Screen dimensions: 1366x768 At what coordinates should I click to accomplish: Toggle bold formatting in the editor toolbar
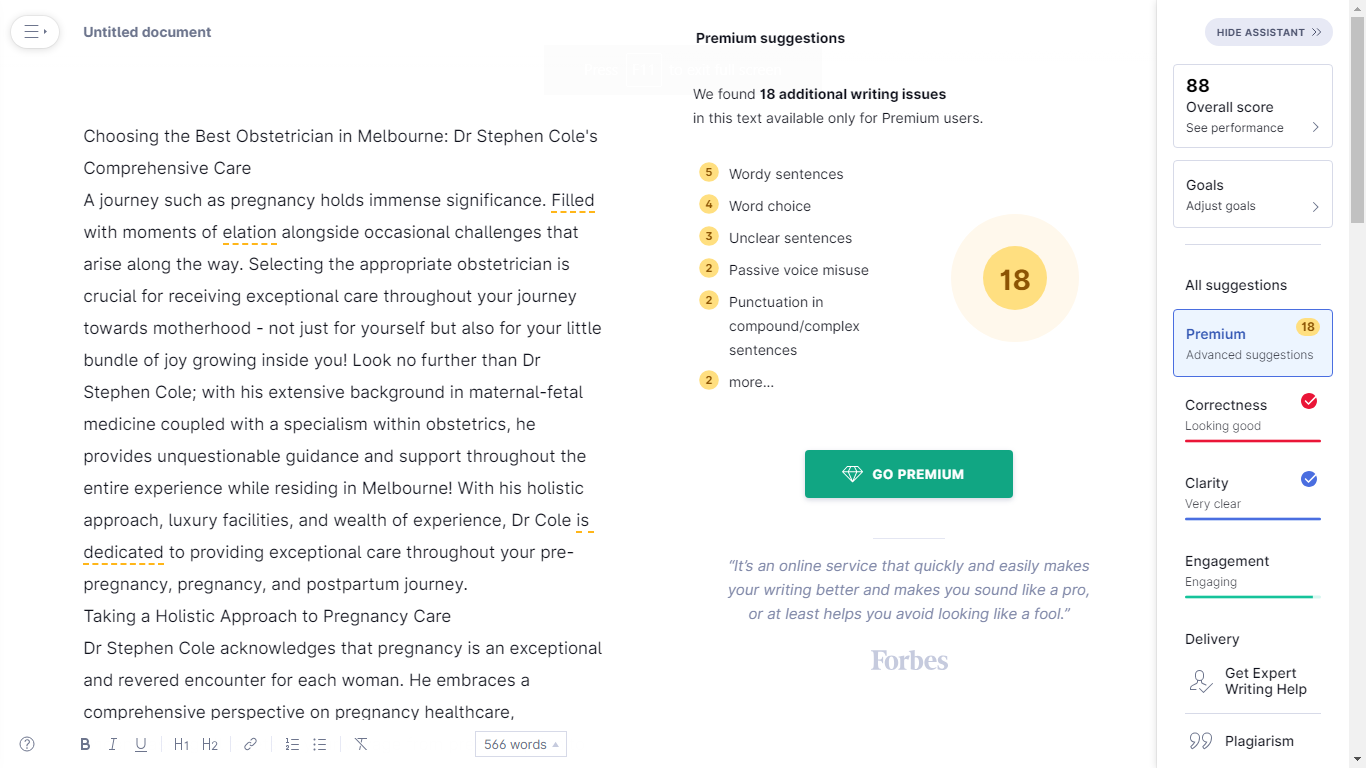click(85, 744)
